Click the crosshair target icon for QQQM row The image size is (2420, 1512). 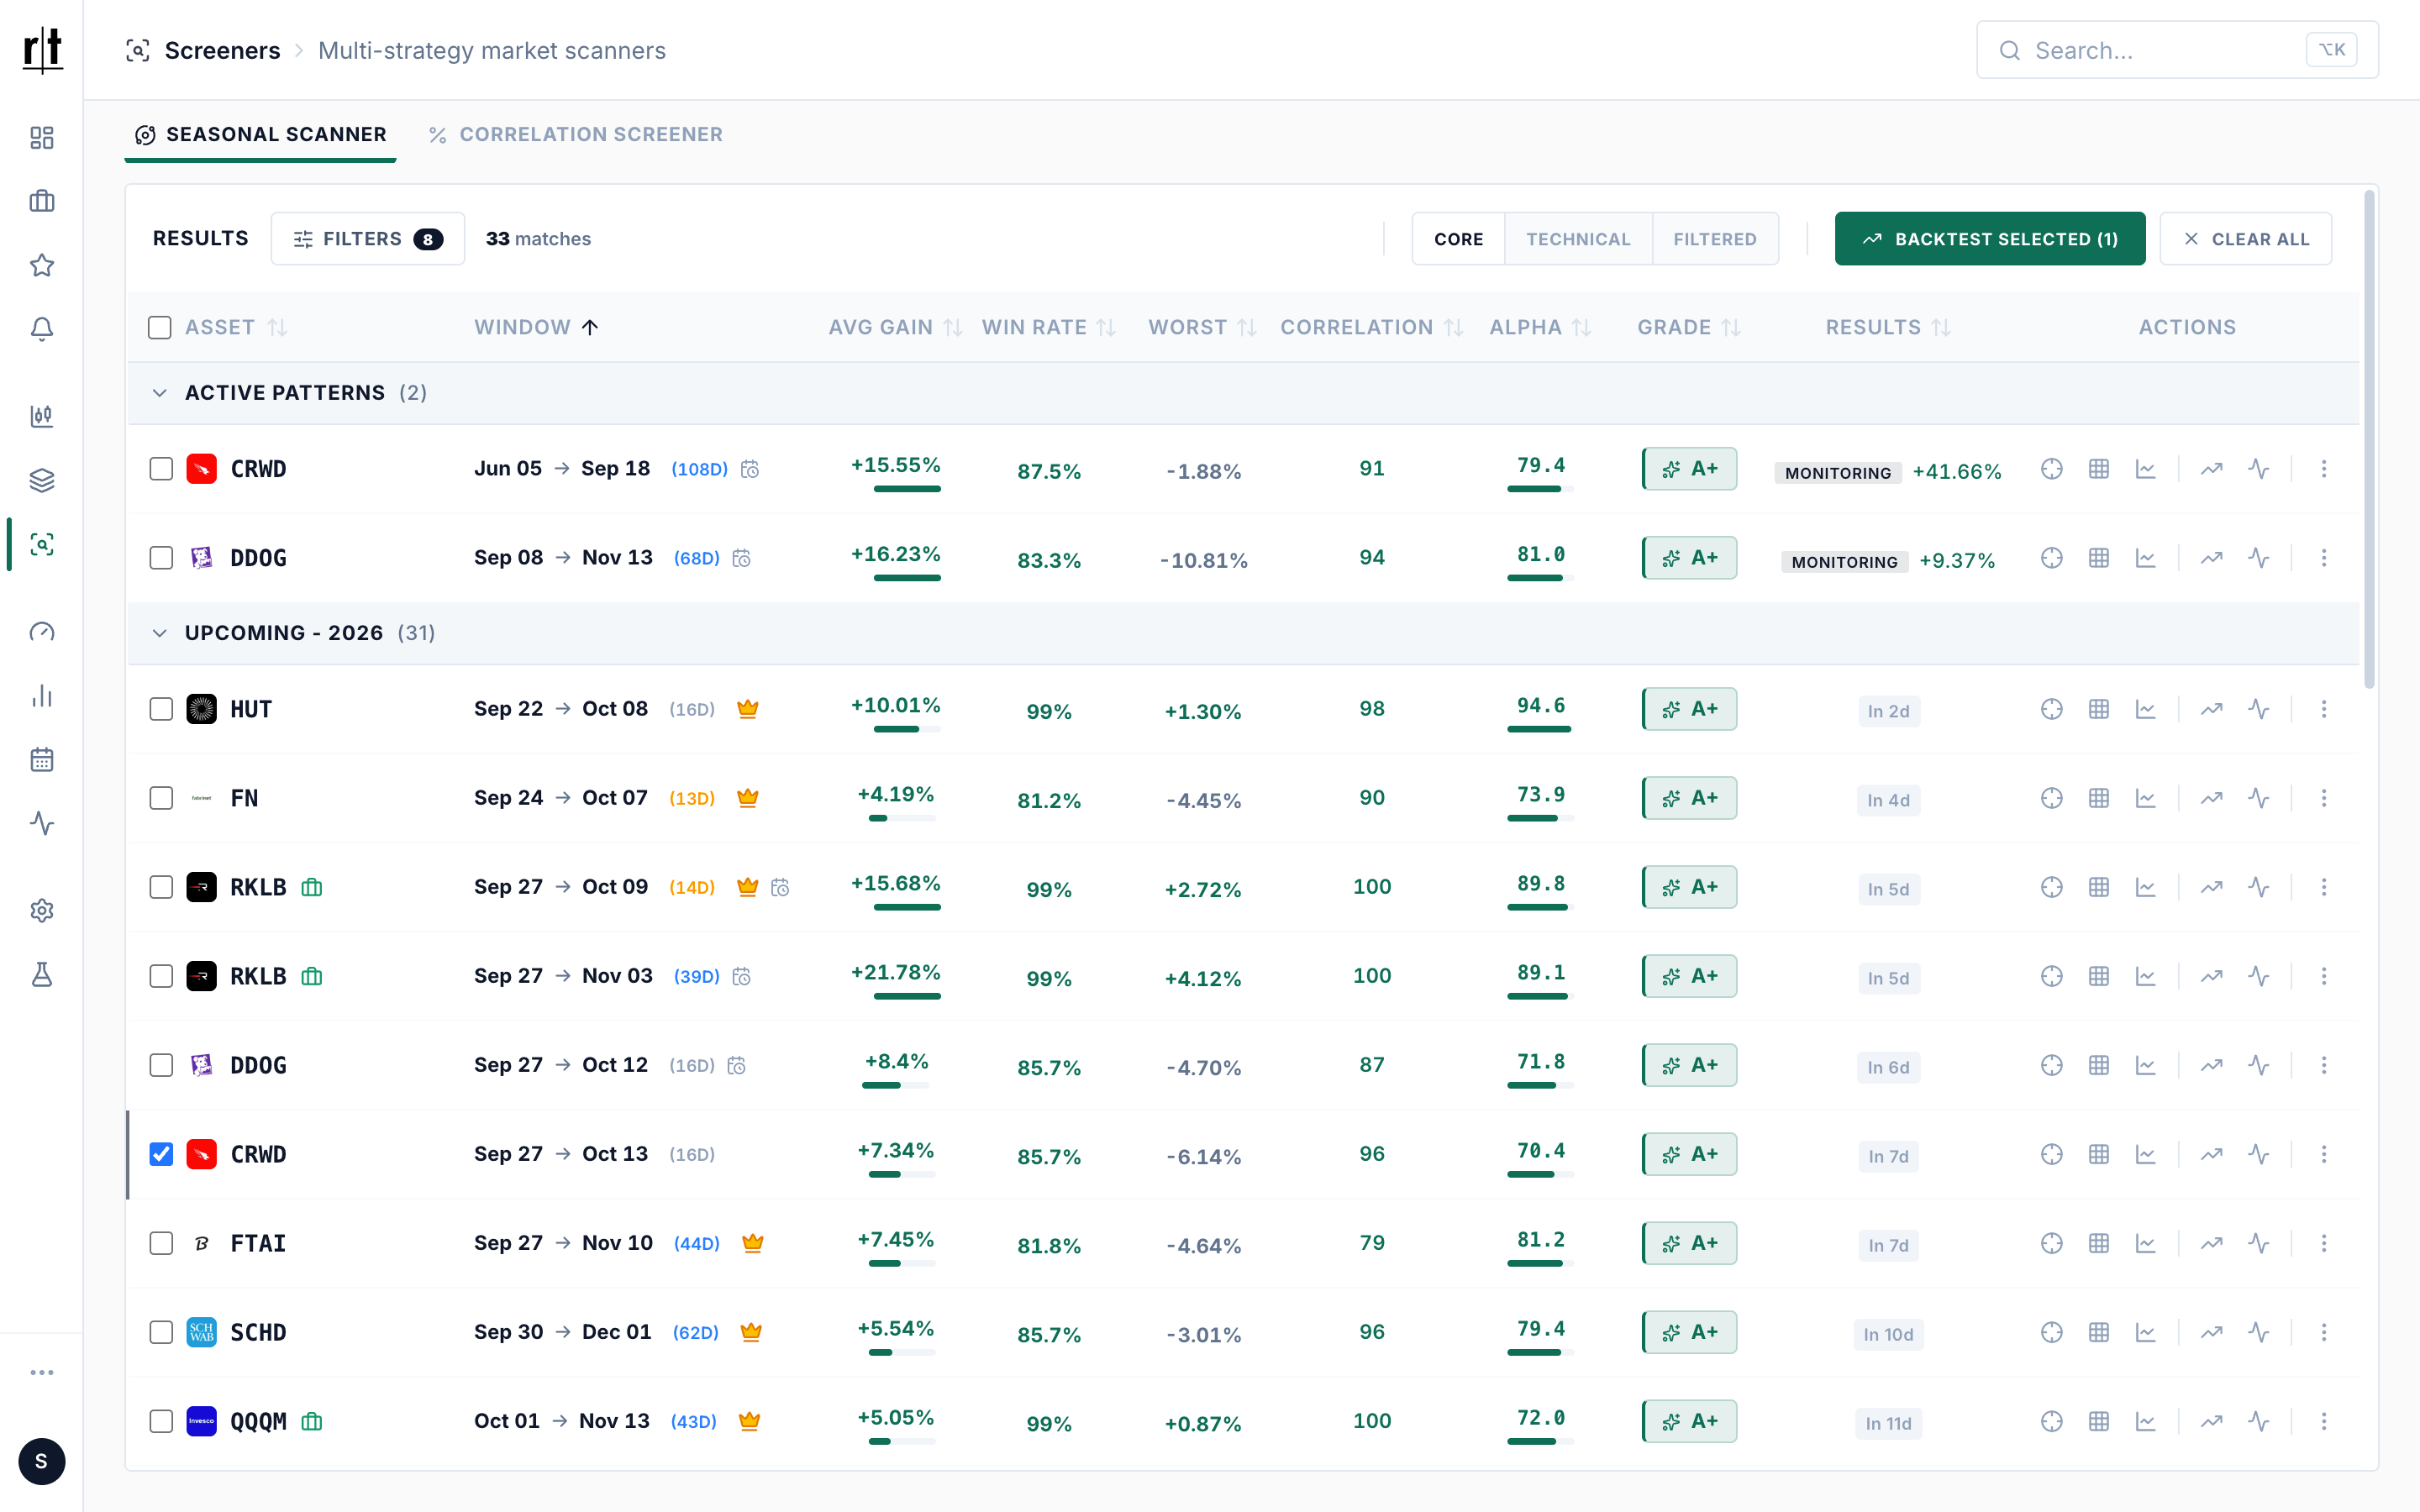click(x=2052, y=1421)
